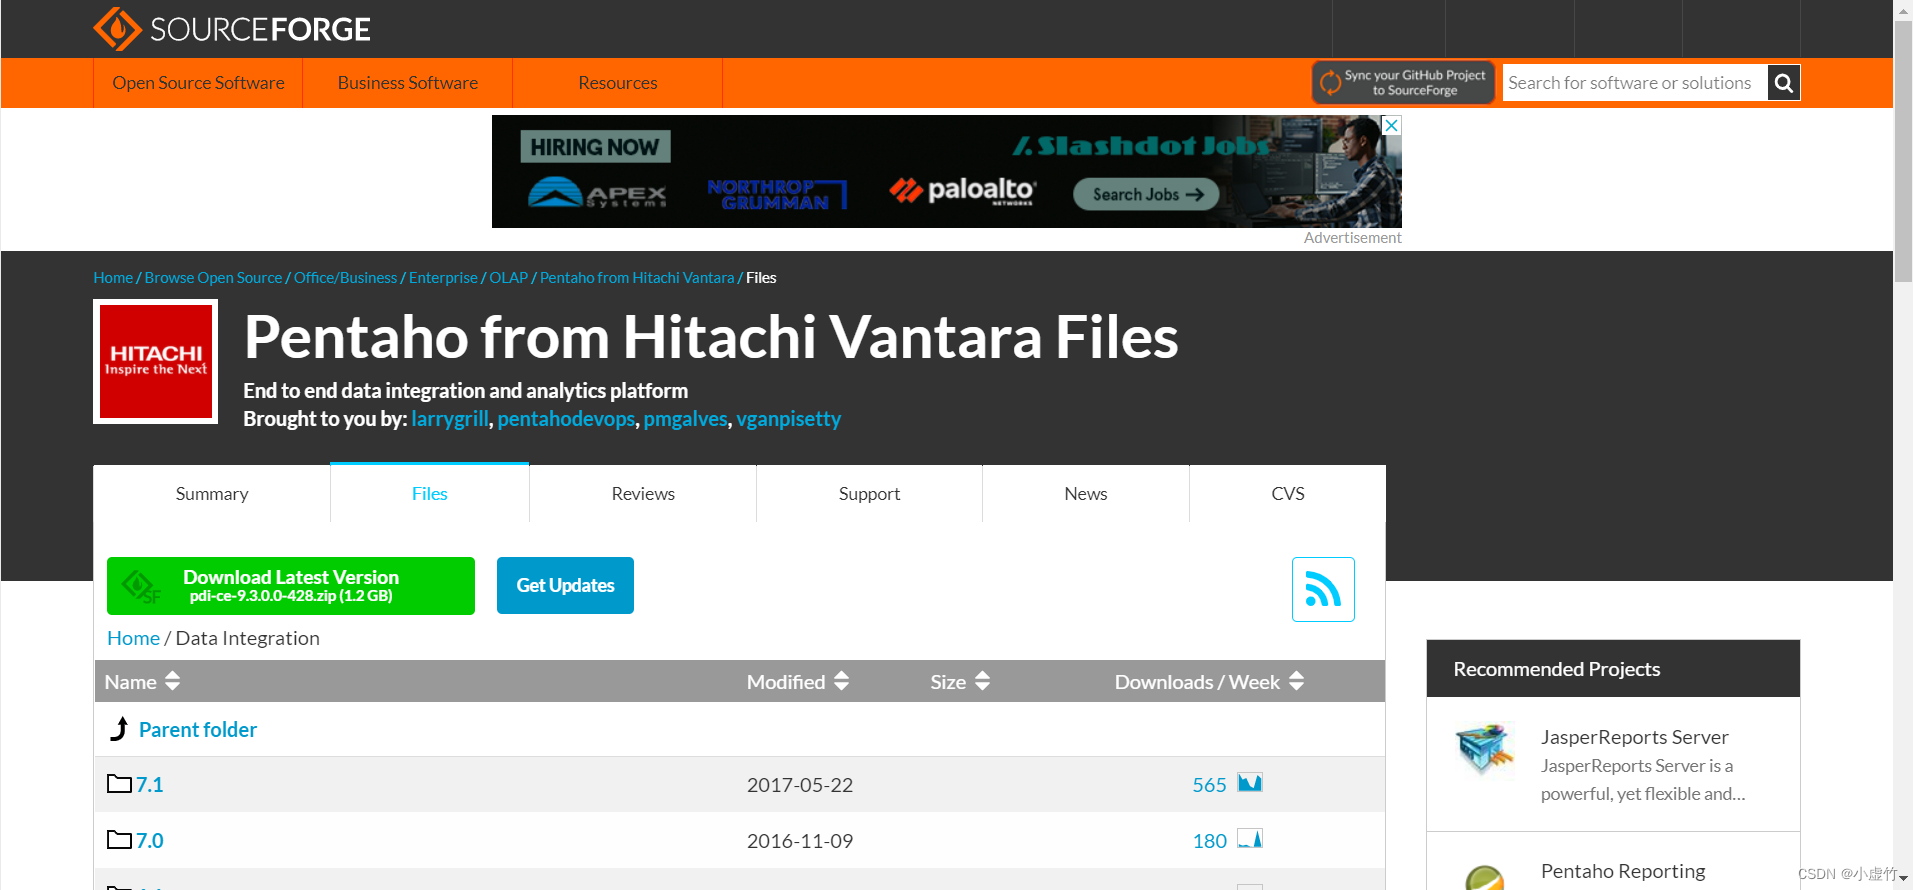Switch to the Summary tab
This screenshot has height=890, width=1913.
(x=212, y=494)
